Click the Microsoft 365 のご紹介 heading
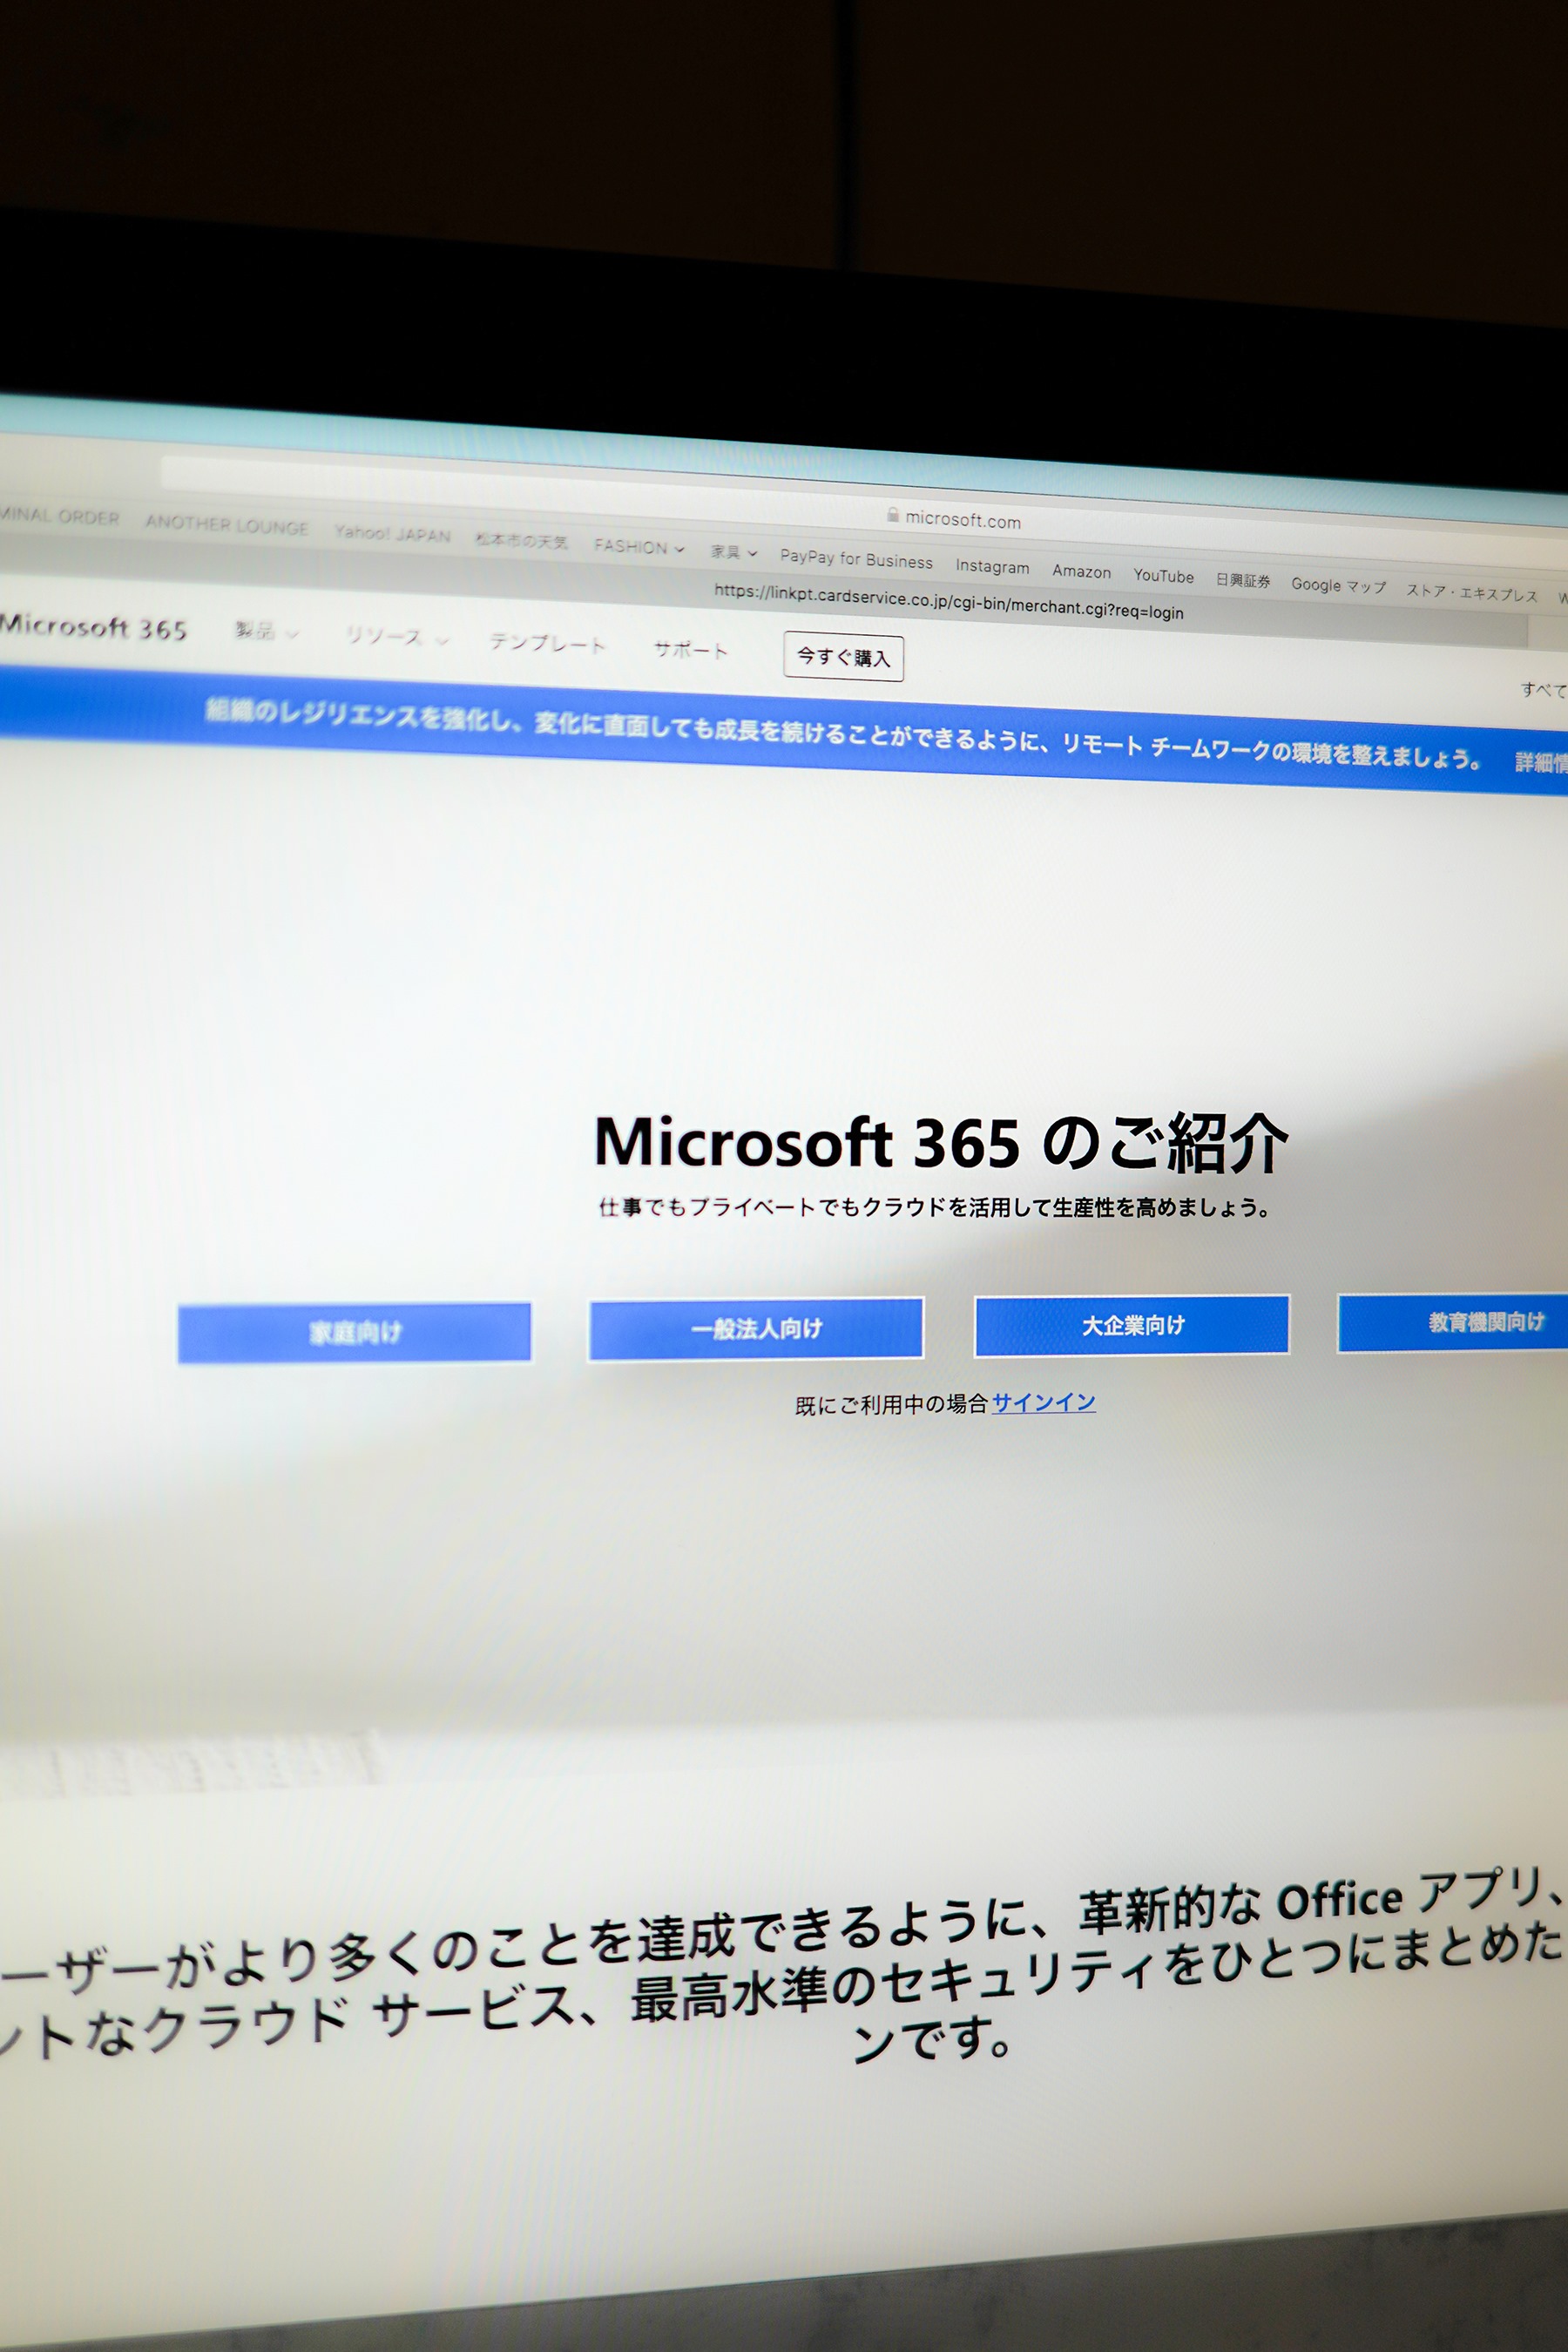This screenshot has height=2352, width=1568. [941, 1143]
